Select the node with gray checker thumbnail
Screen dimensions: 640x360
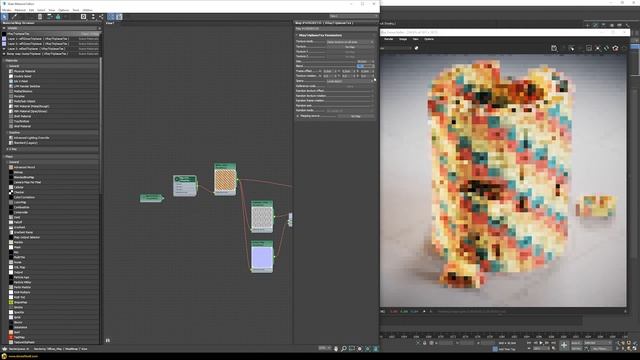click(x=262, y=217)
